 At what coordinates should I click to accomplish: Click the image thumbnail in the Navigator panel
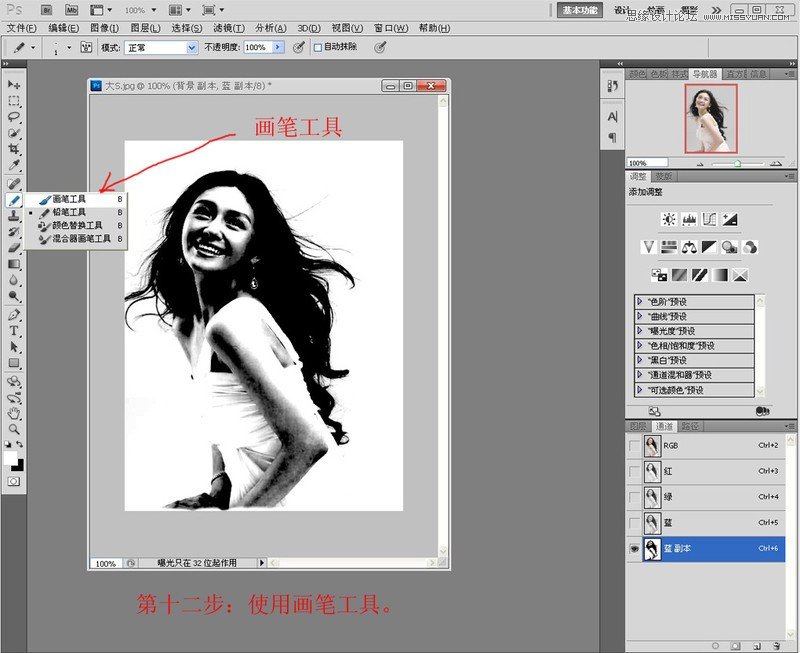(x=713, y=118)
